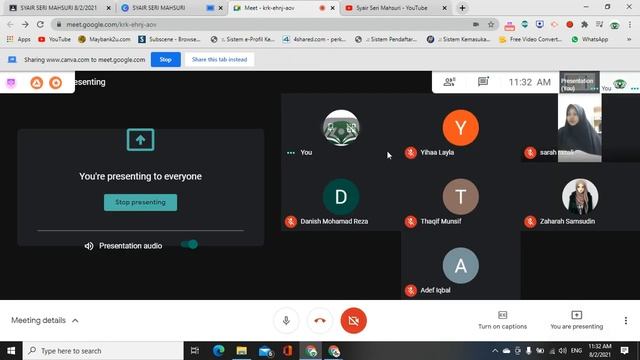This screenshot has height=360, width=640.
Task: Click the purple extension icon at top left
Action: pyautogui.click(x=11, y=83)
